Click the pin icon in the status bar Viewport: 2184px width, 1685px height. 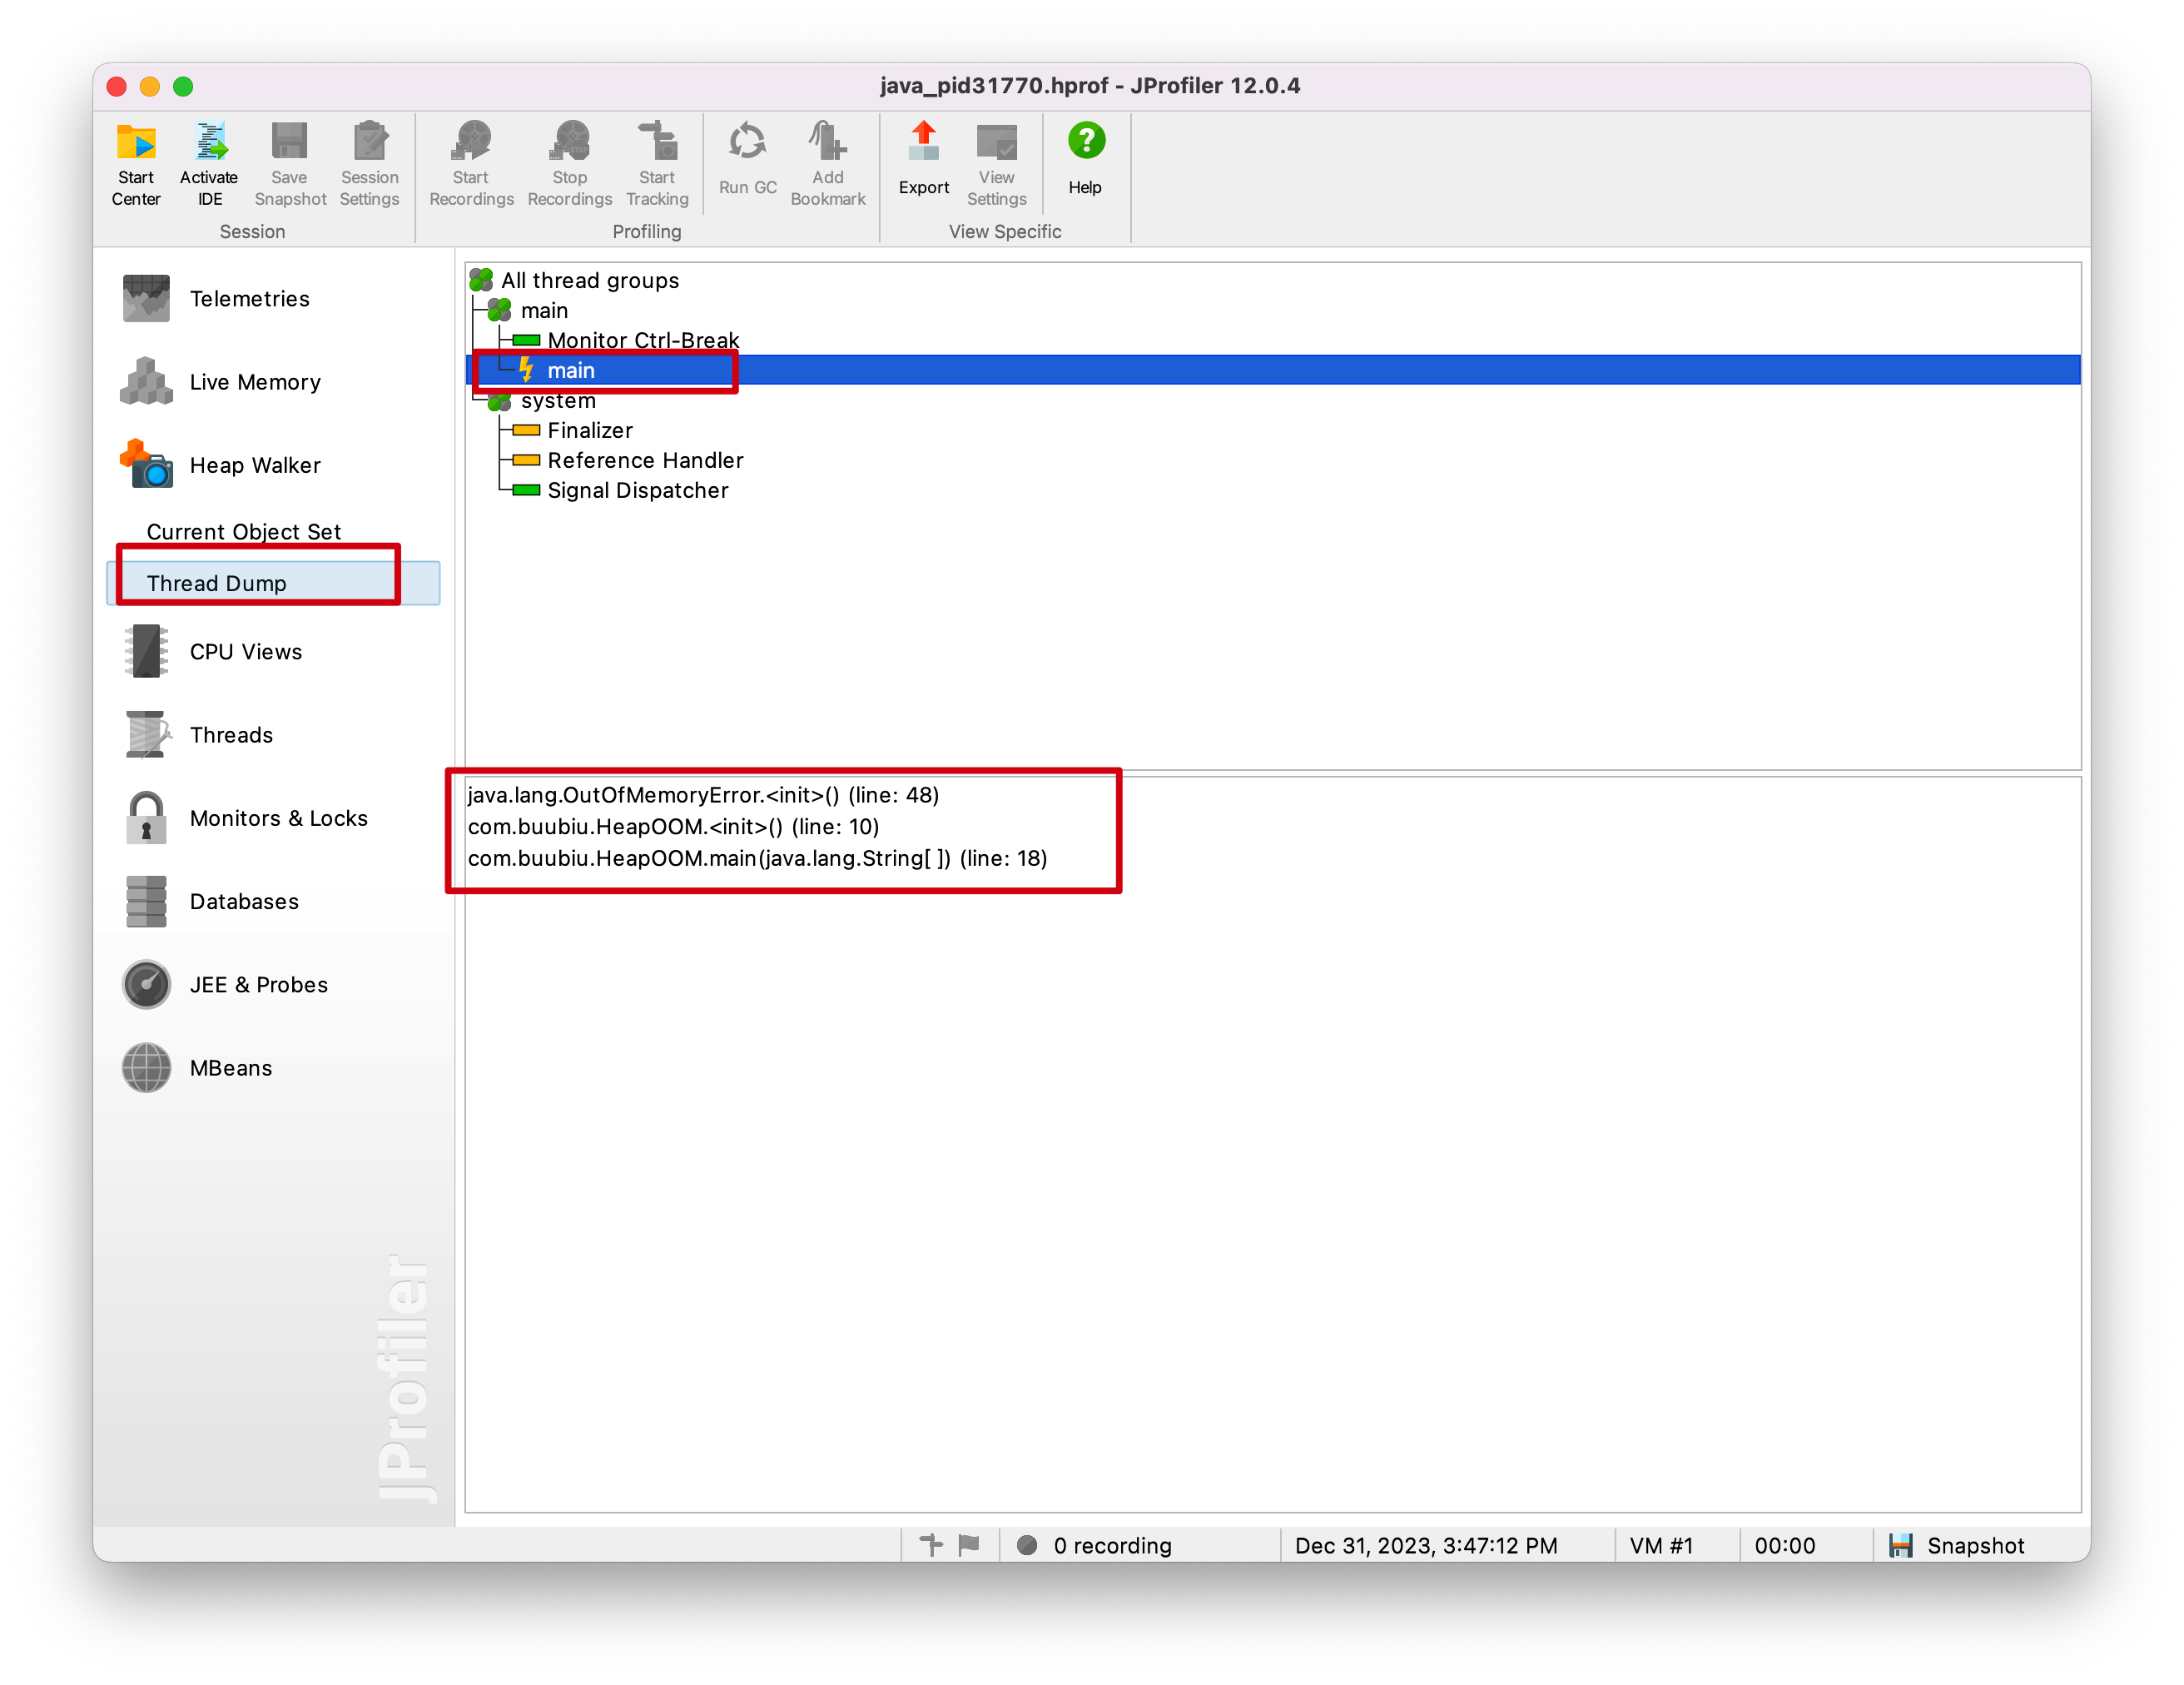point(931,1545)
